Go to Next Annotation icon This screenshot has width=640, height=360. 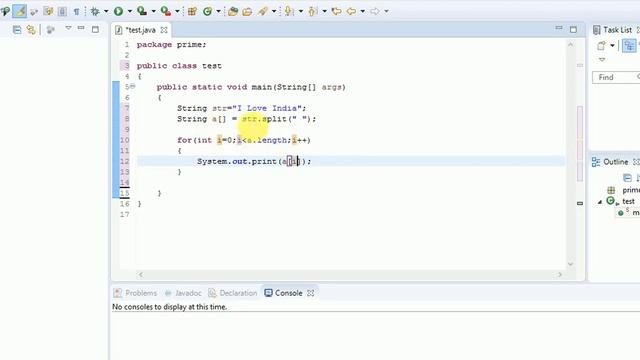coord(289,11)
